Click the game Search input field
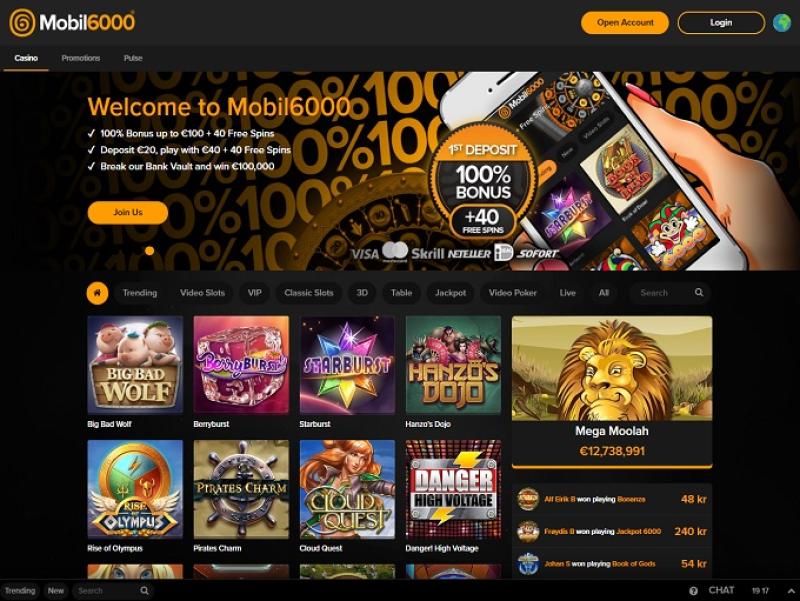800x601 pixels. (x=663, y=293)
